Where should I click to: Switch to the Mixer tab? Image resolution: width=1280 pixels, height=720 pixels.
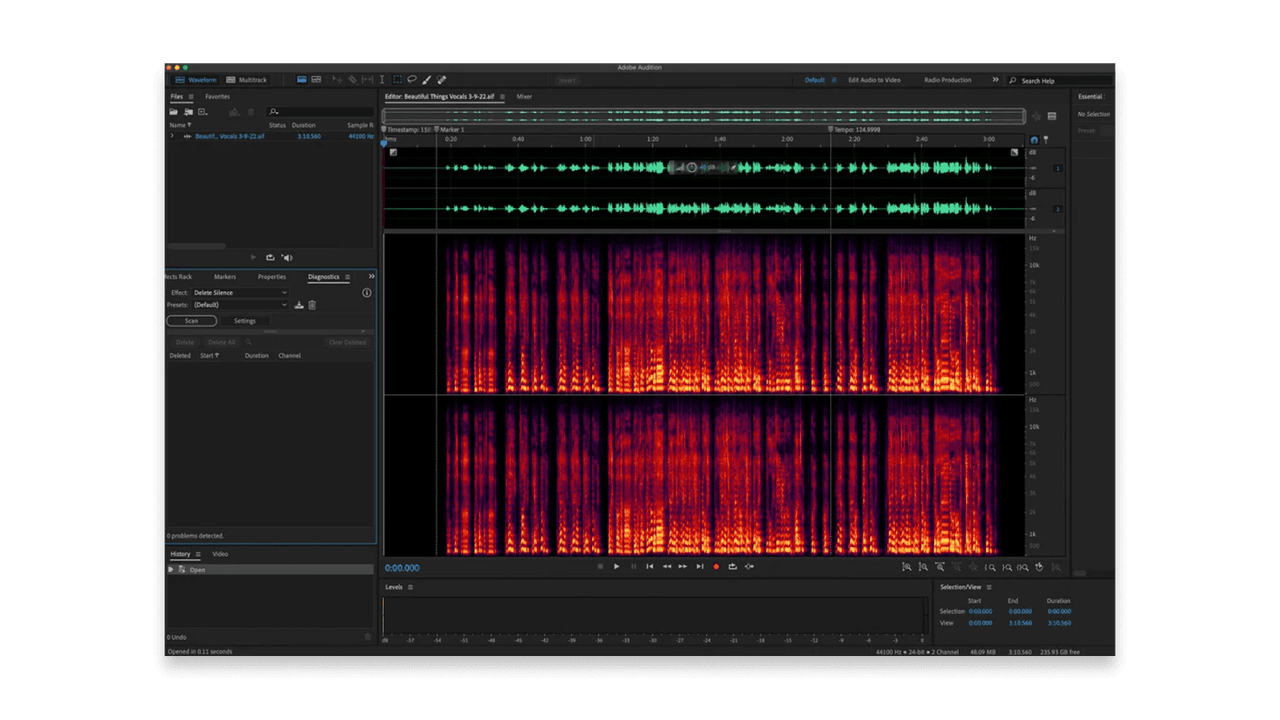coord(524,96)
